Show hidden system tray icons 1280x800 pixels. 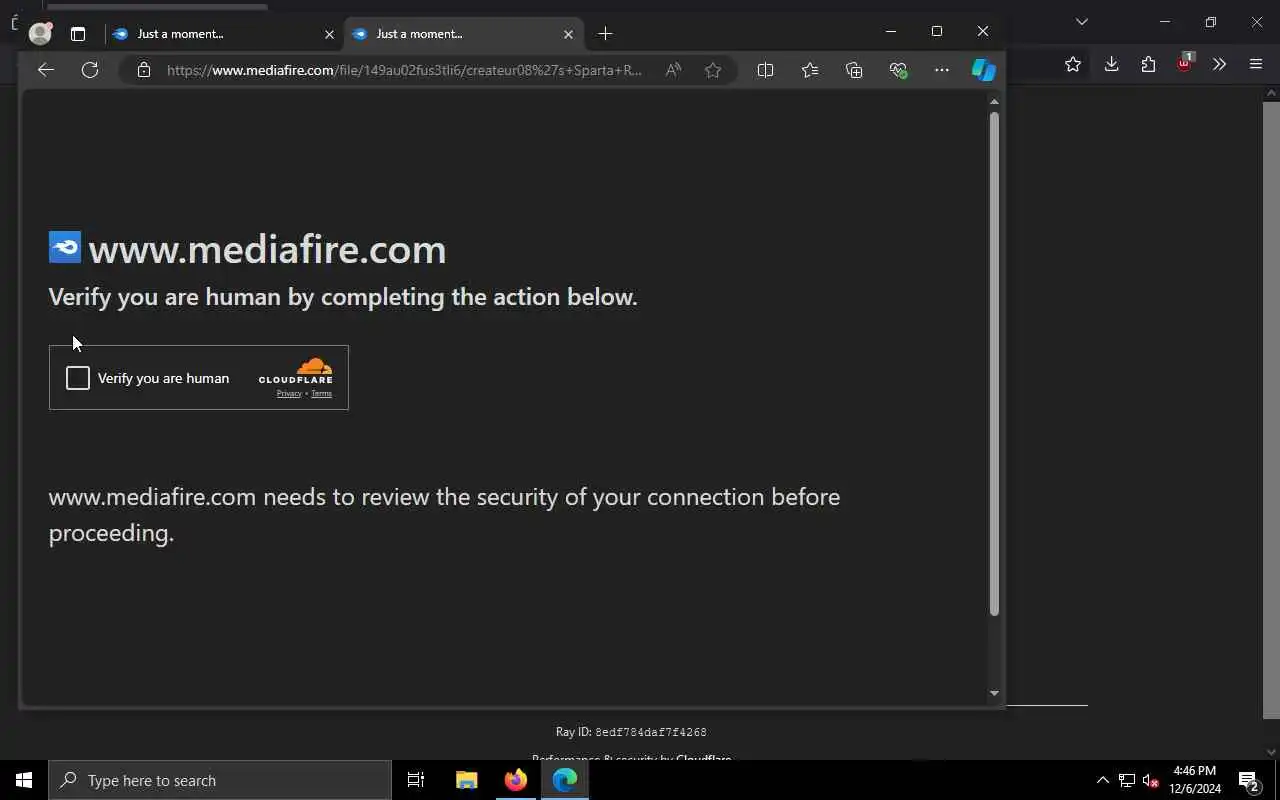click(1102, 780)
